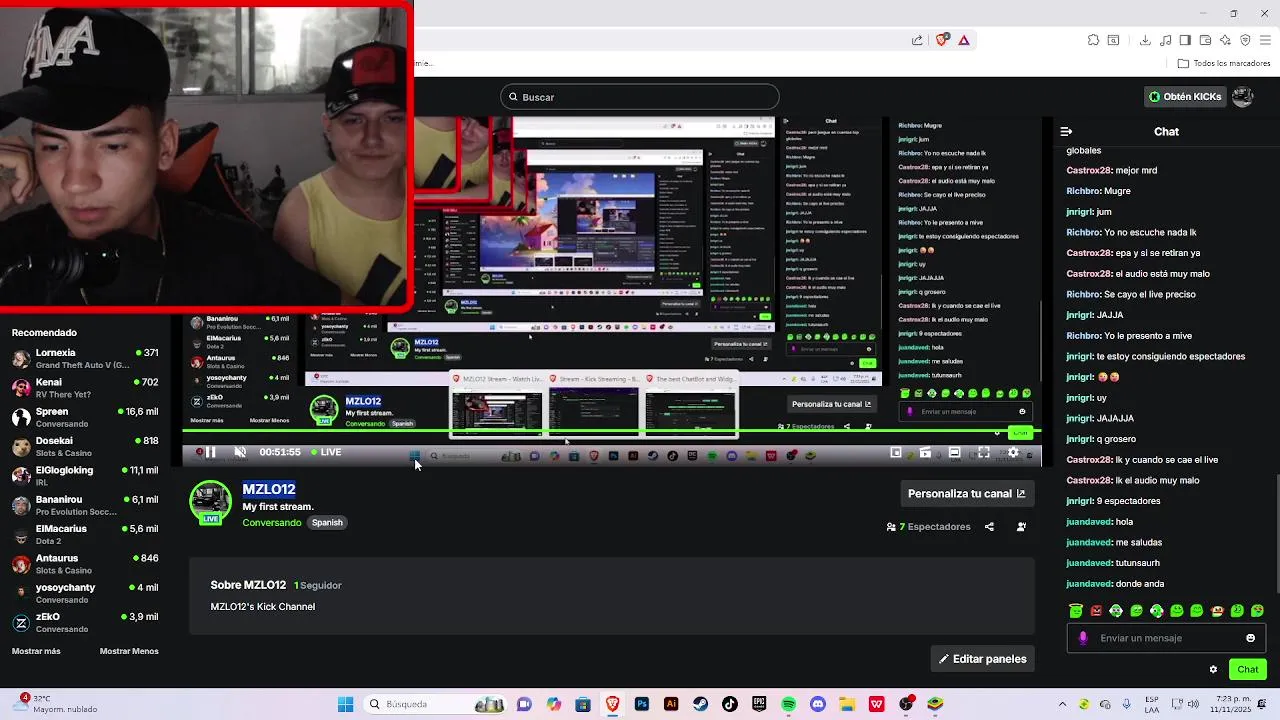
Task: Click the Enviar un mensaje chat input
Action: tap(1165, 638)
